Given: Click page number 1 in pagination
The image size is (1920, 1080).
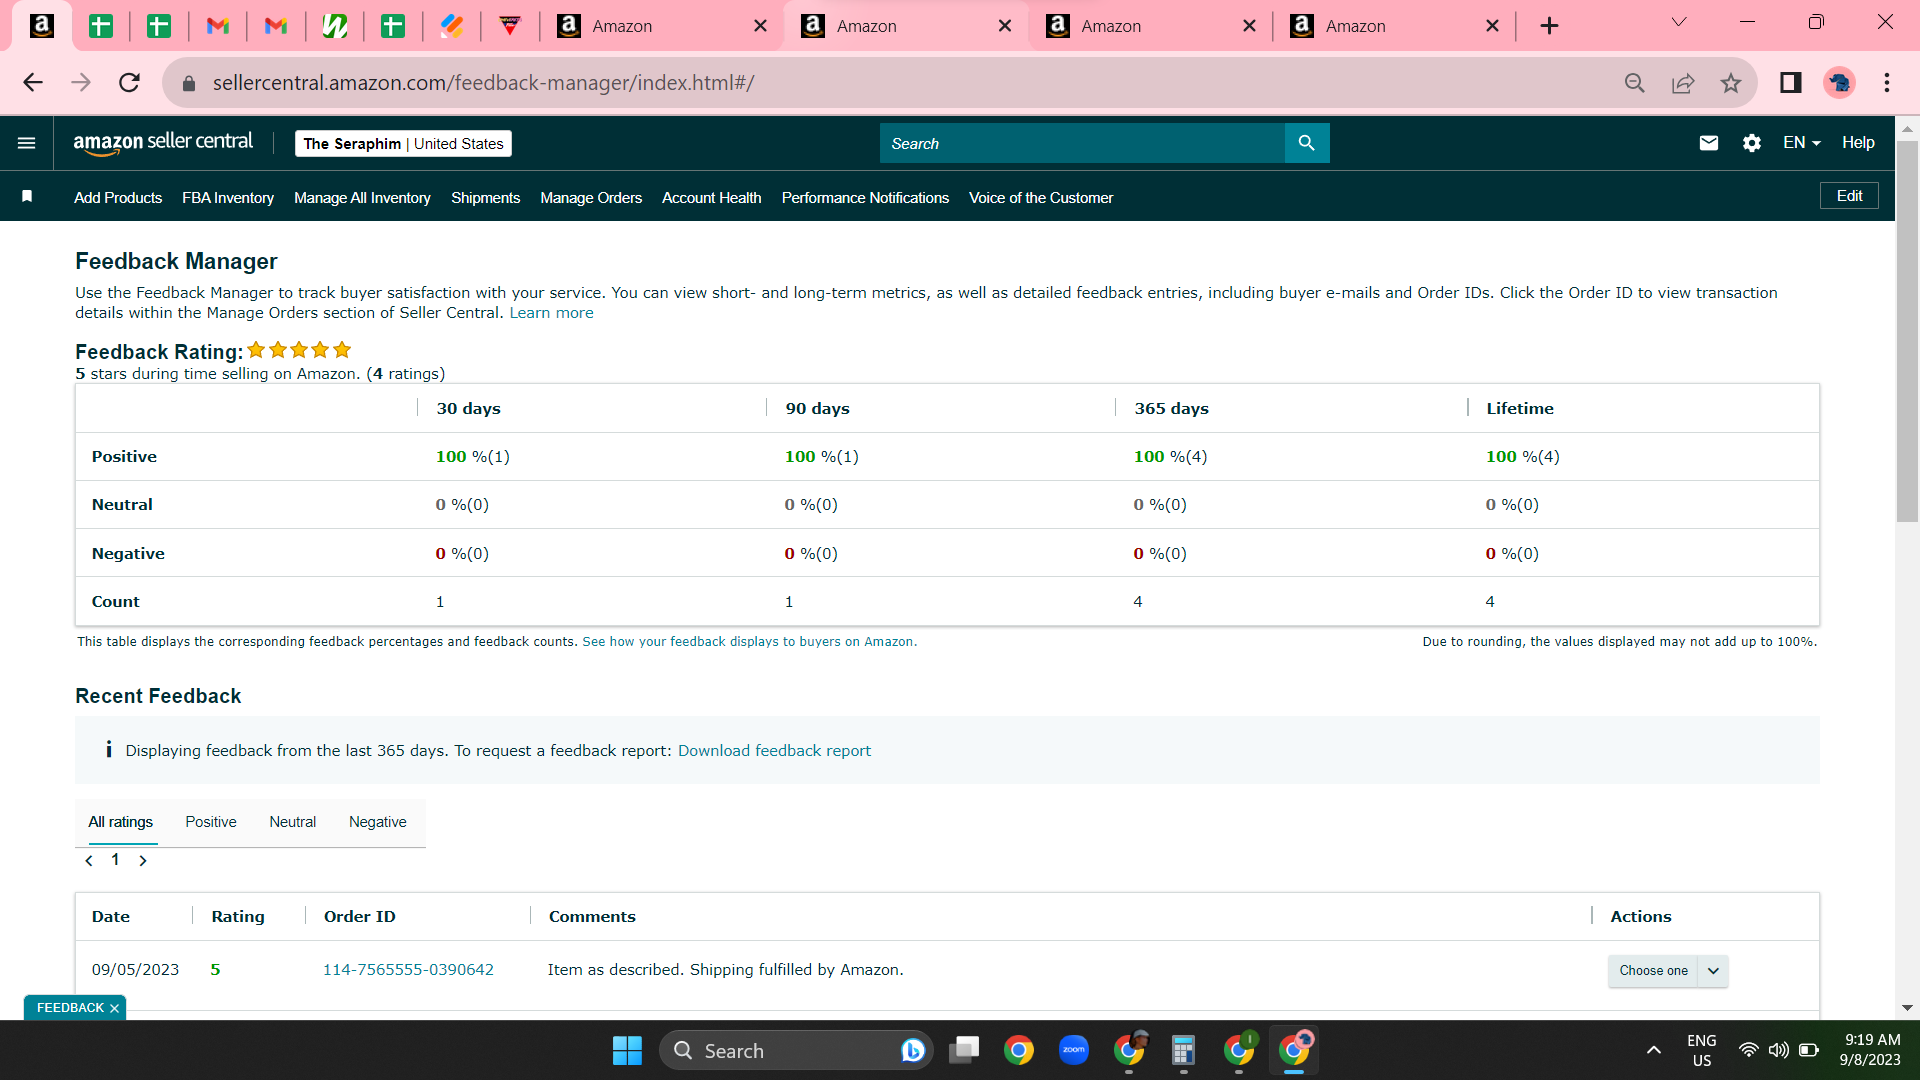Looking at the screenshot, I should (x=115, y=860).
